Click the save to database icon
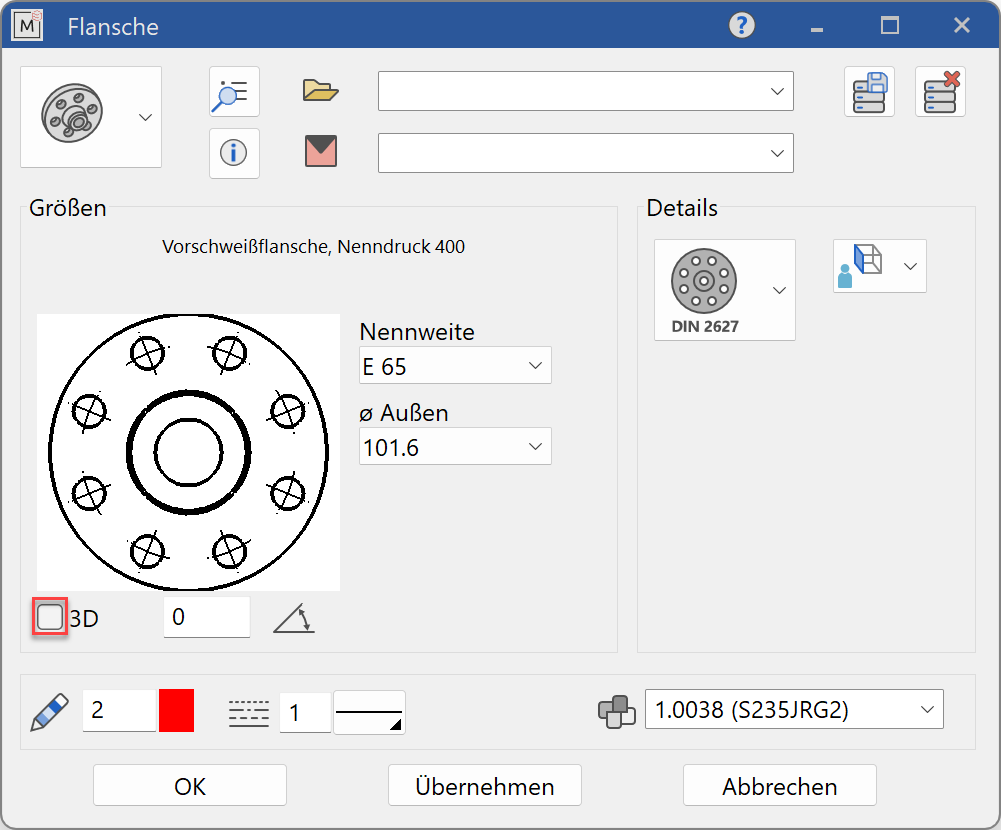1001x830 pixels. click(869, 91)
